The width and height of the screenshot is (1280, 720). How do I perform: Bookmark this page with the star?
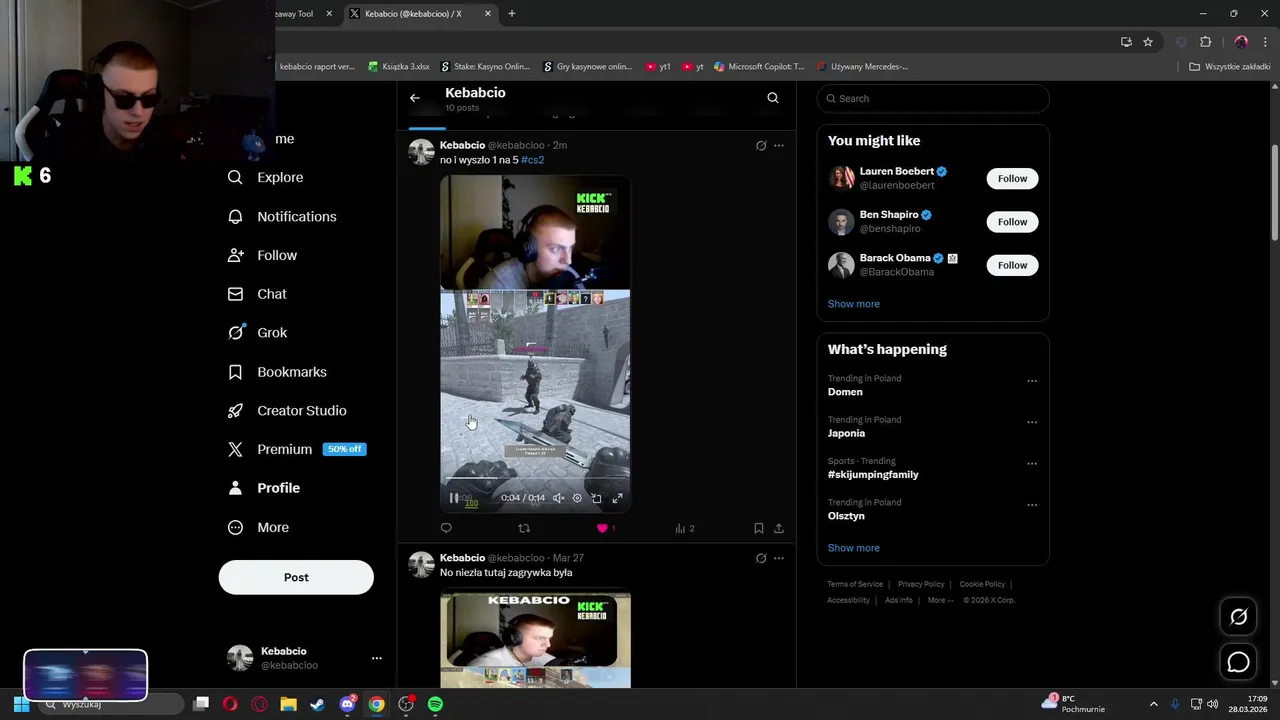[x=1148, y=42]
